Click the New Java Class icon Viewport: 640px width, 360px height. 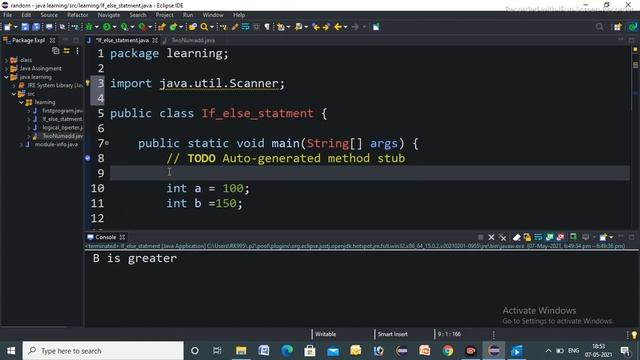173,27
